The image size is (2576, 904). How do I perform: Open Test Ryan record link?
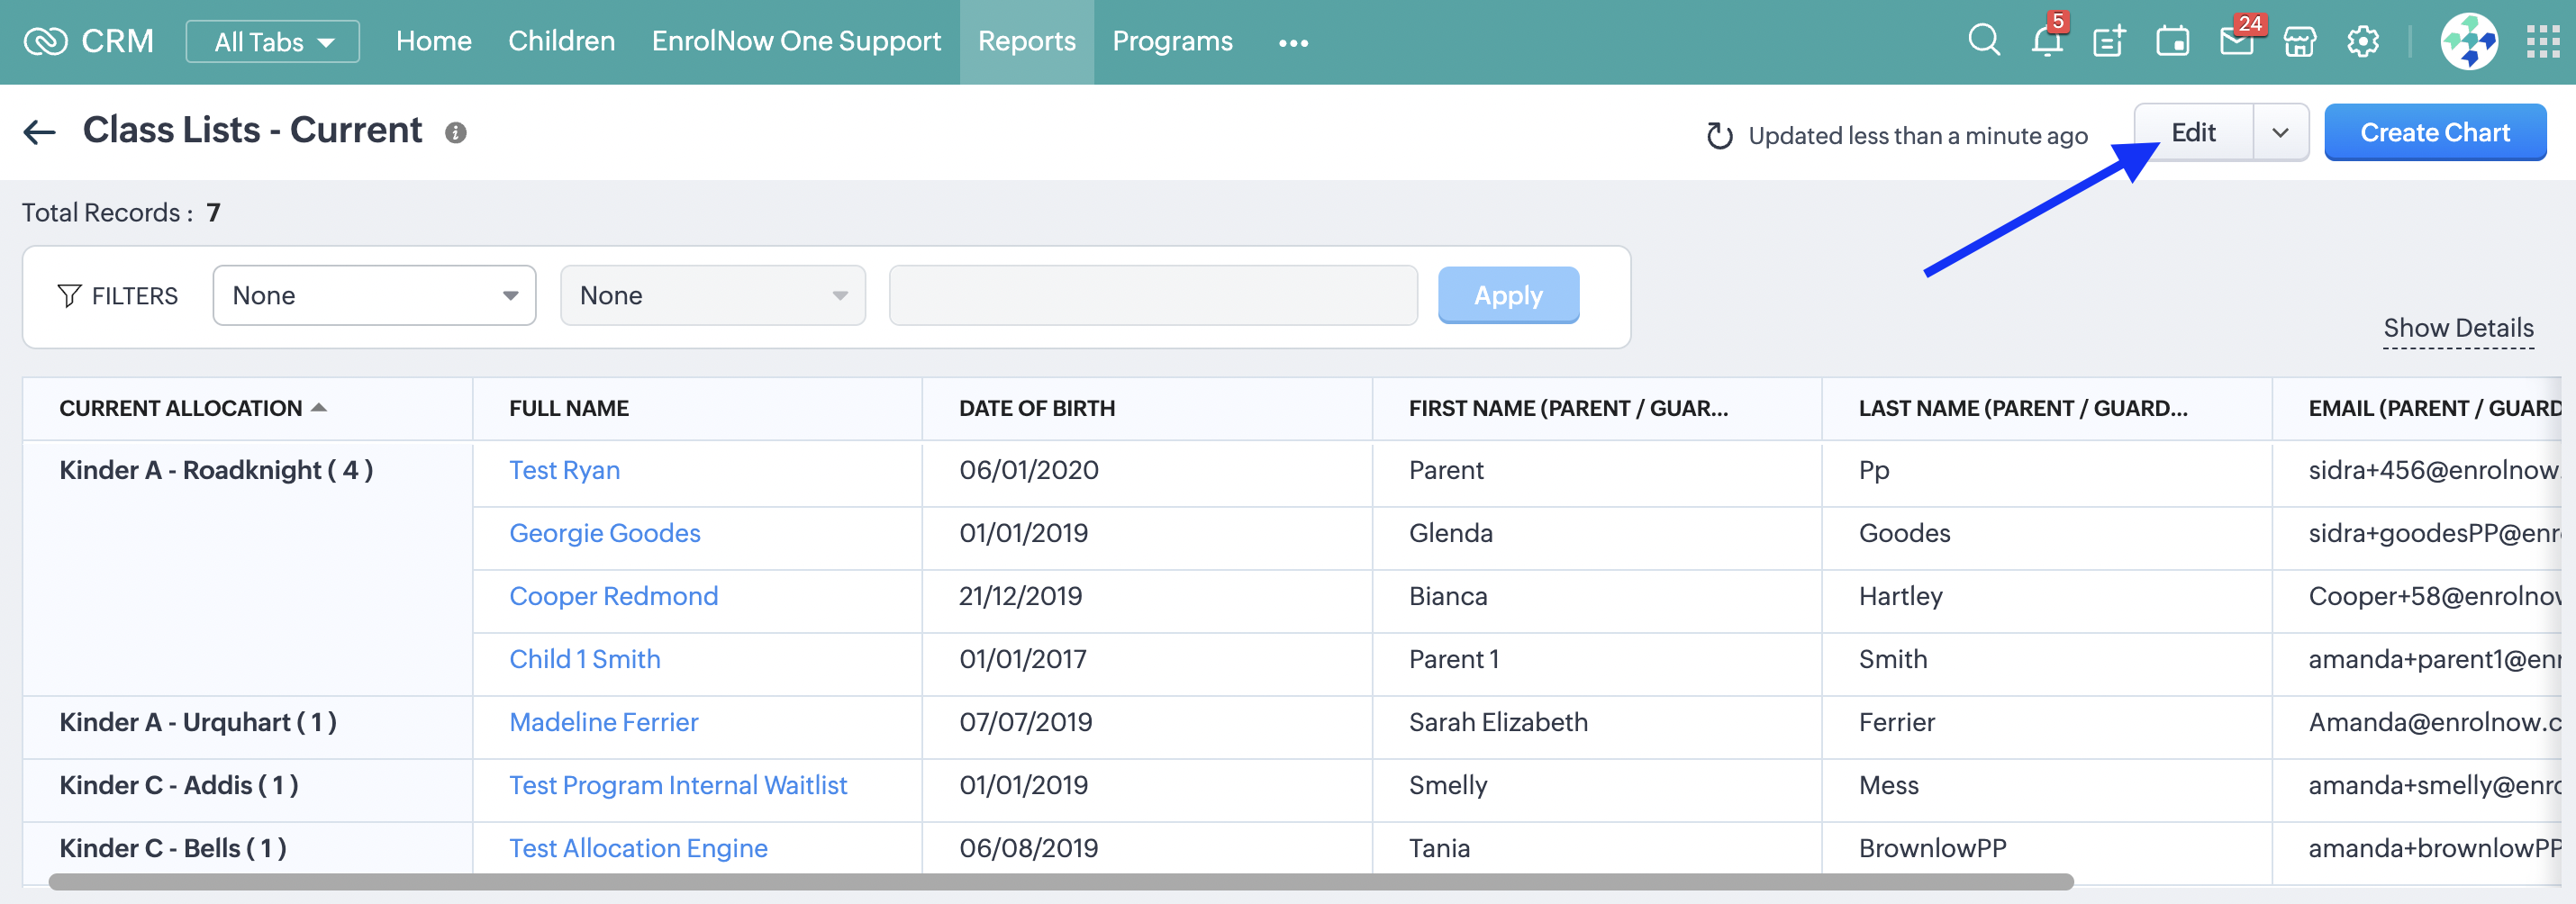pos(564,470)
